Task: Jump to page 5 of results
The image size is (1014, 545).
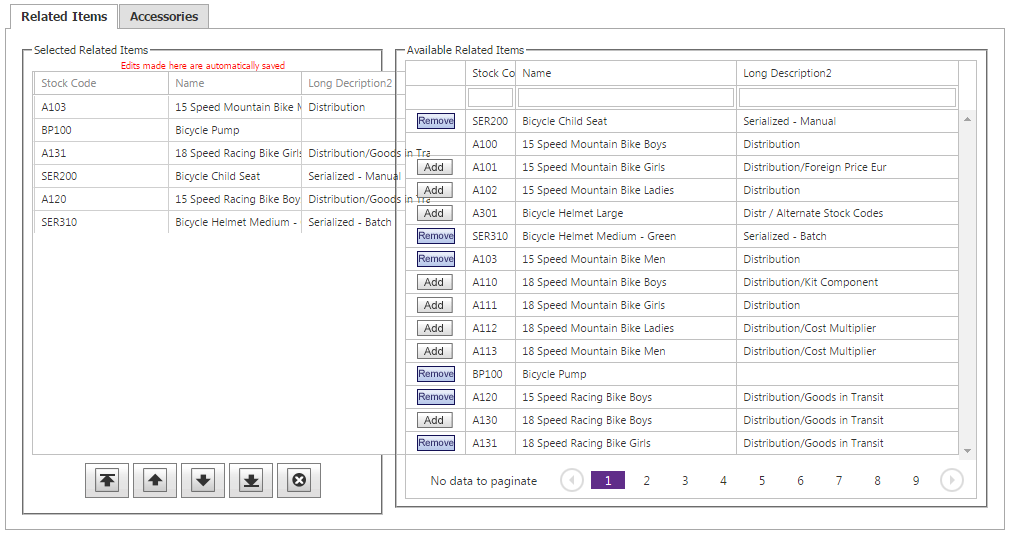Action: click(x=762, y=481)
